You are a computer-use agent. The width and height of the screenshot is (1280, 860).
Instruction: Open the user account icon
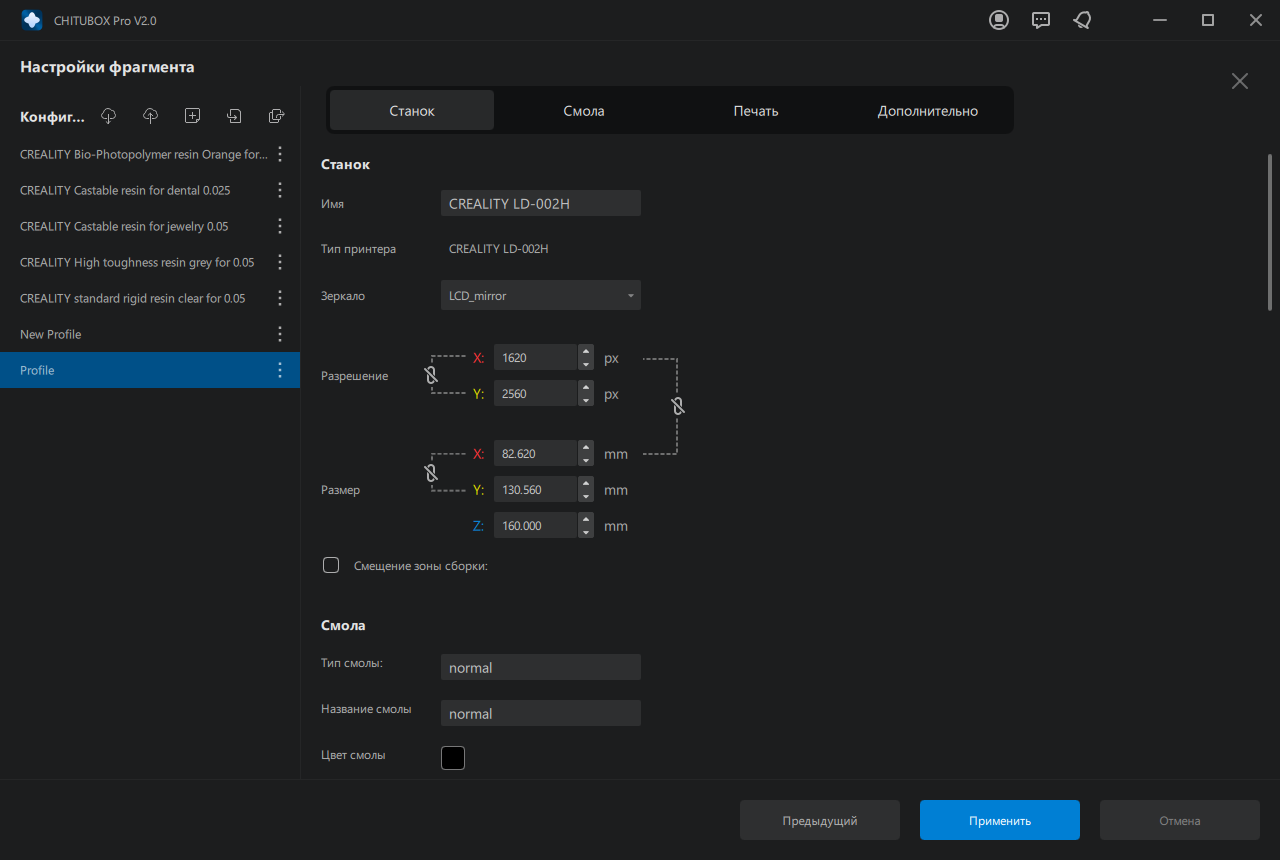tap(999, 20)
